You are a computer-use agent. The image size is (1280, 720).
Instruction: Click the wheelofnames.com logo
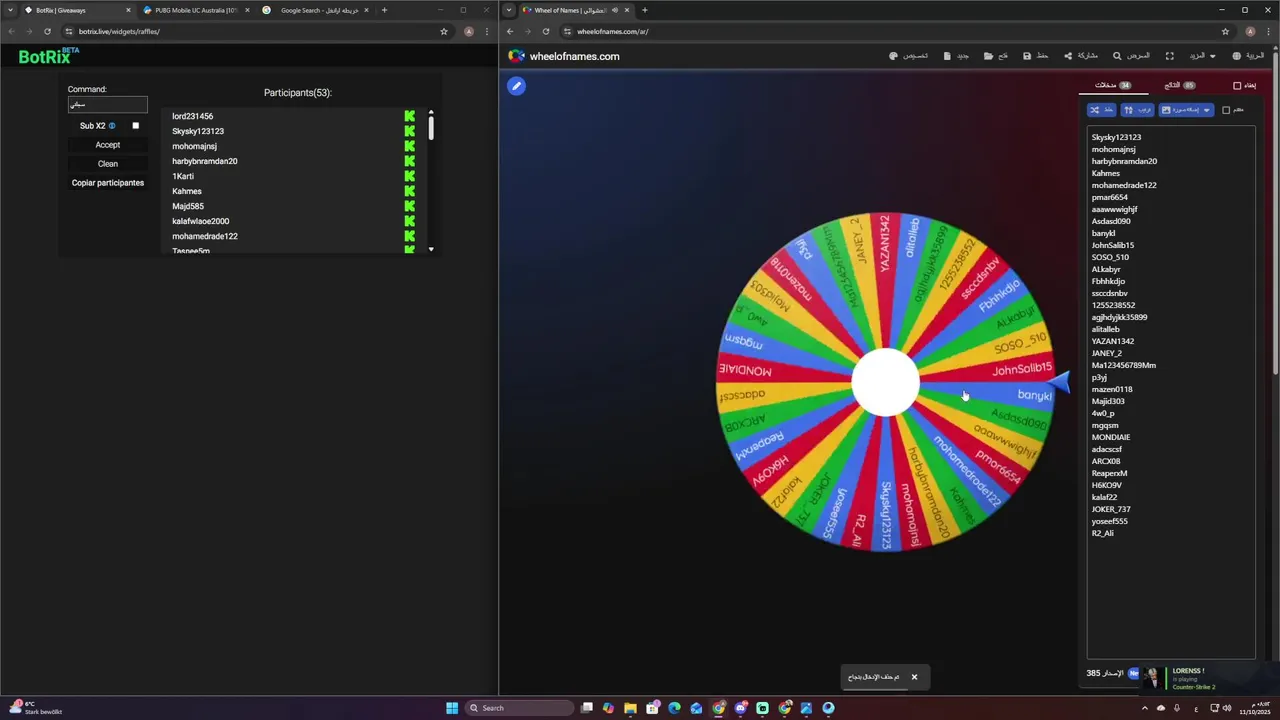pyautogui.click(x=564, y=56)
